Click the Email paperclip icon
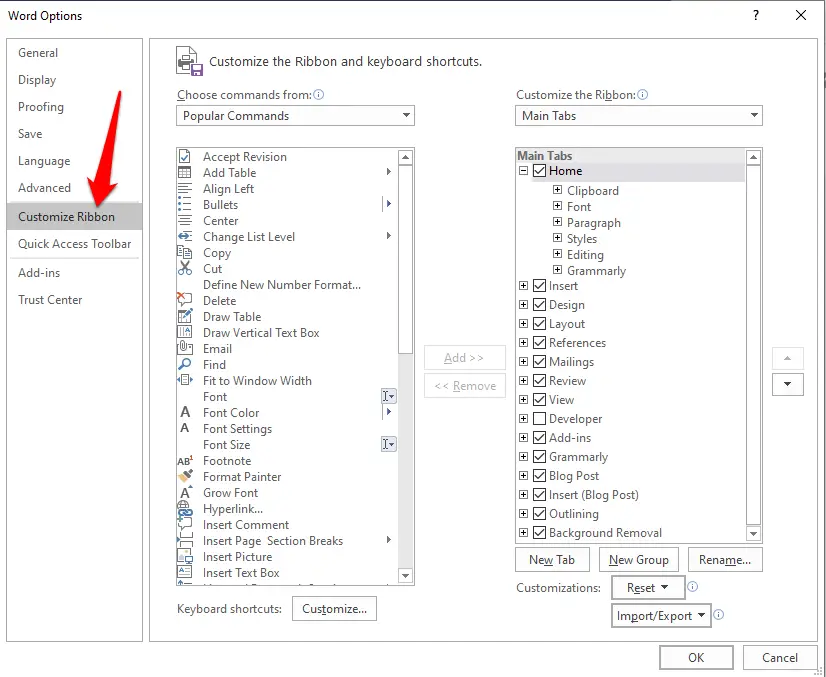Screen dimensions: 826x677 (x=184, y=348)
